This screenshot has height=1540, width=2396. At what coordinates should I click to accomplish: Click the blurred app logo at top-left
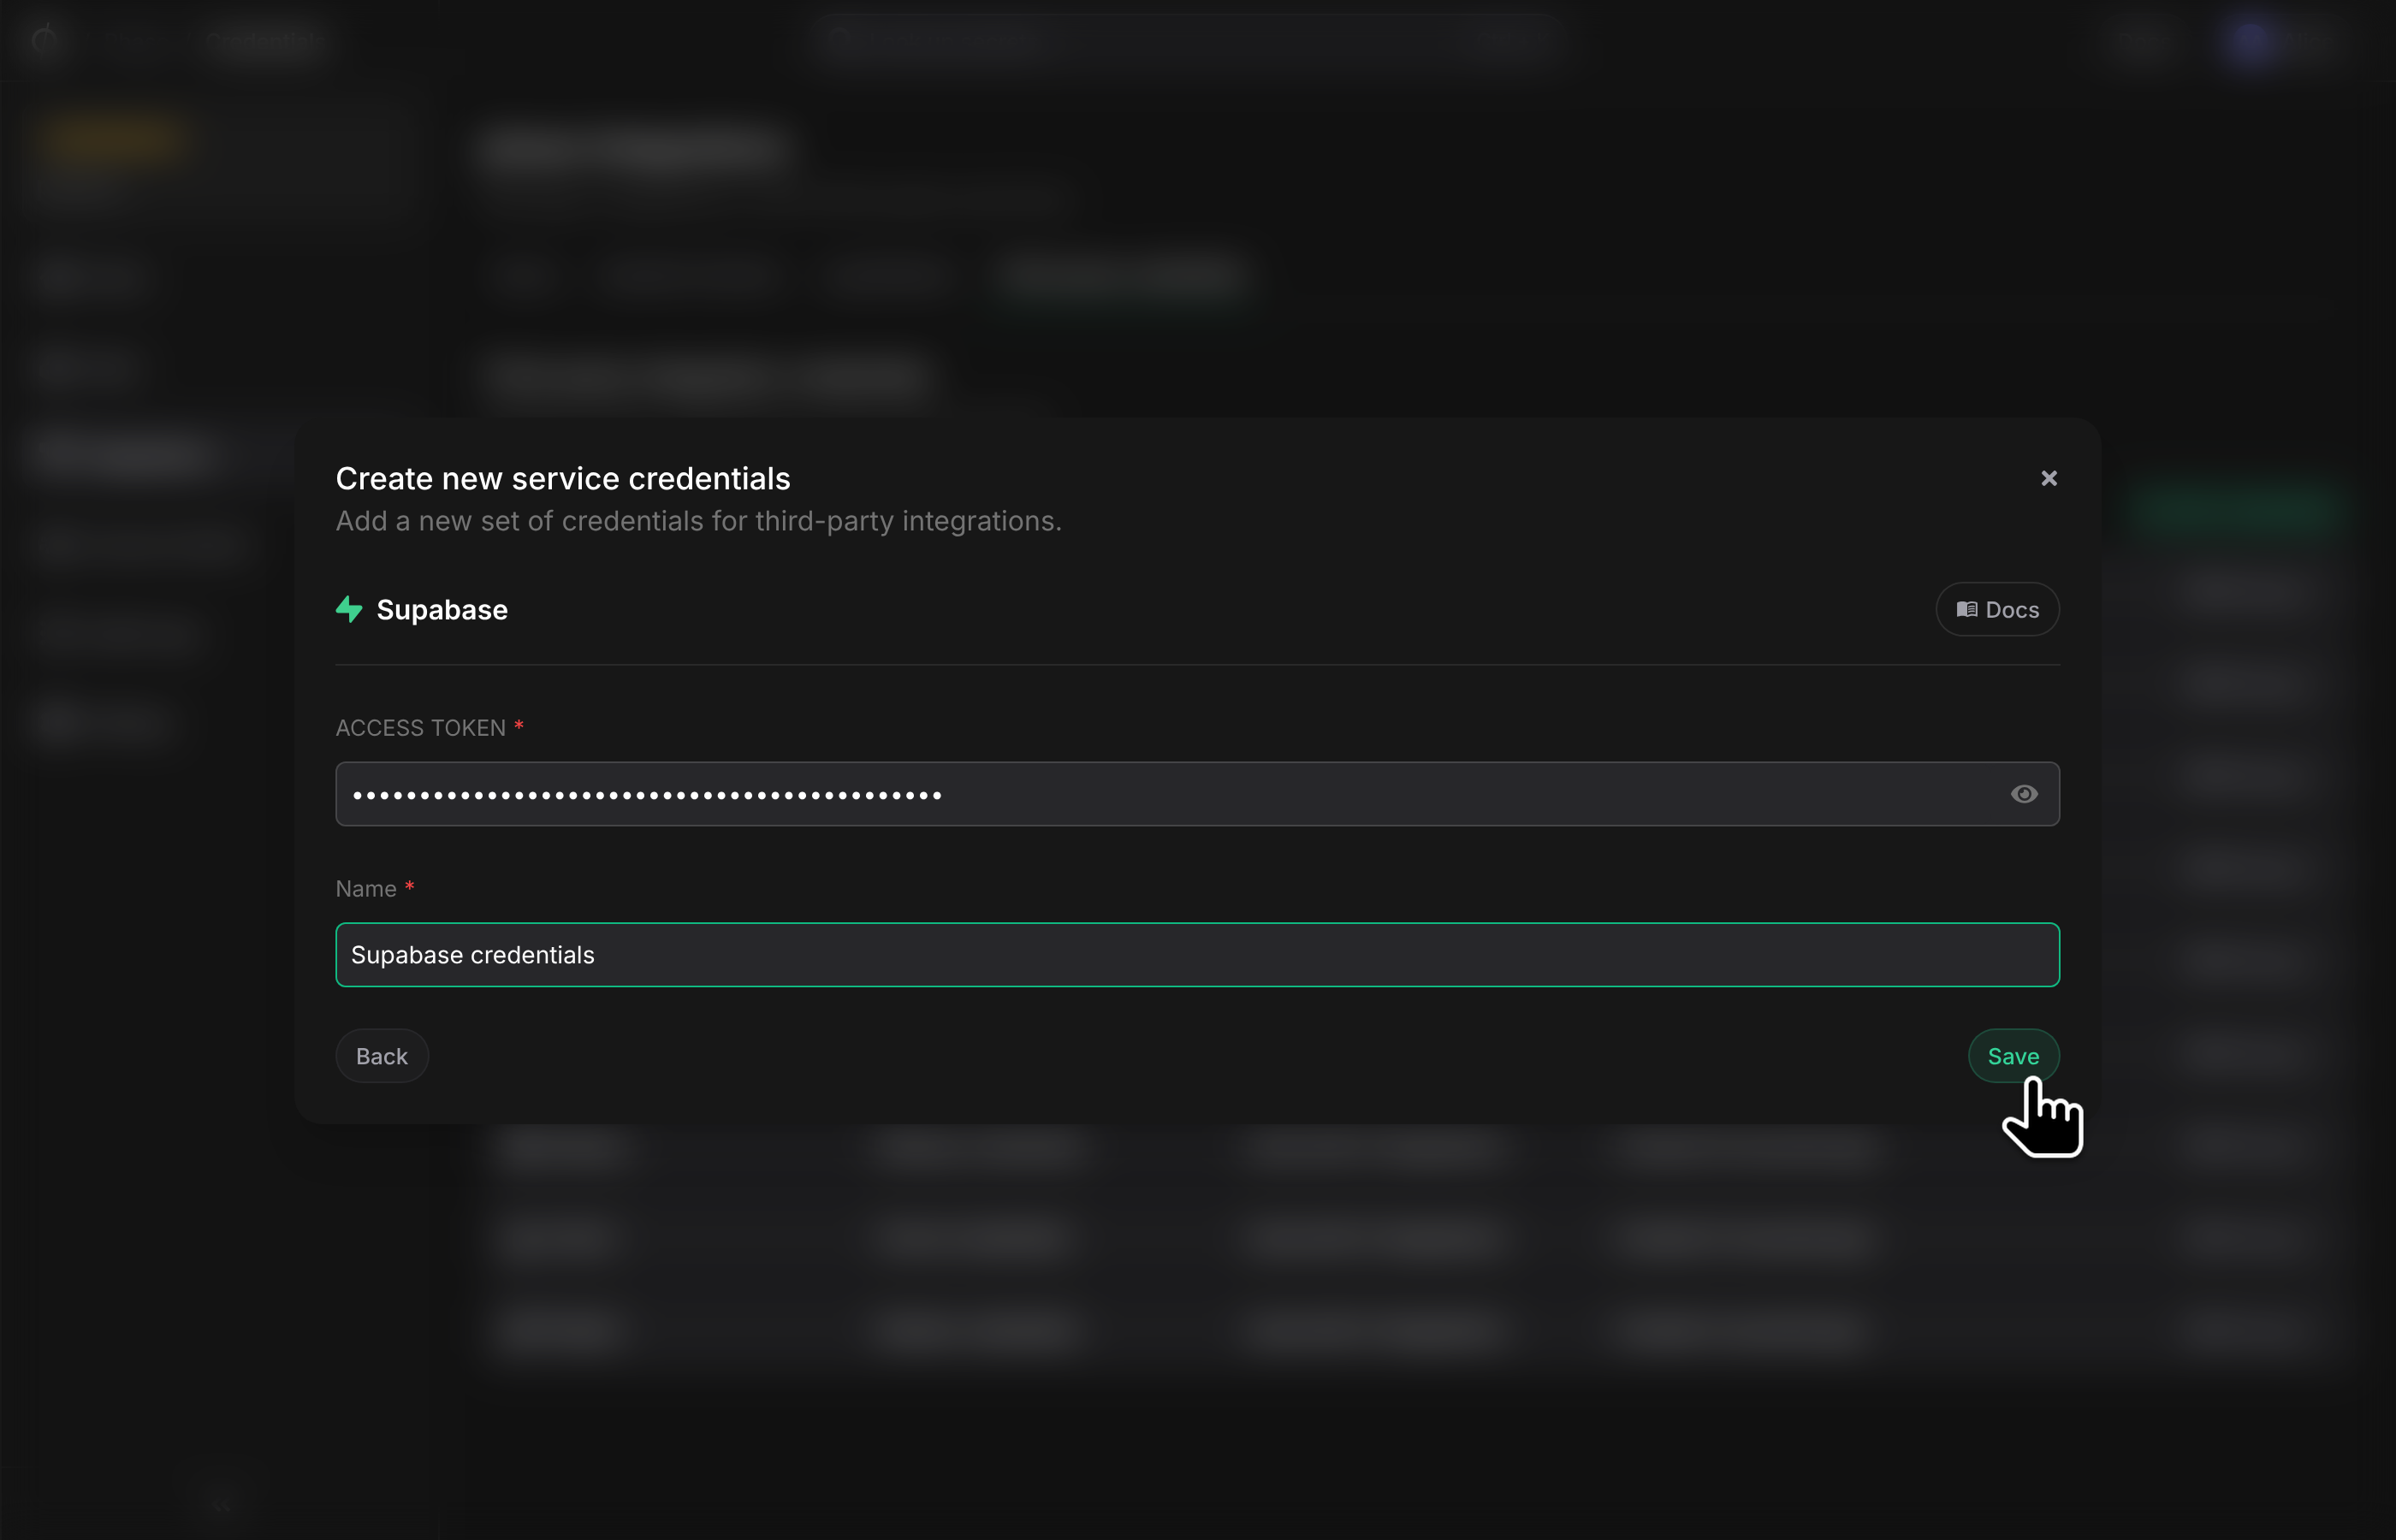pos(45,40)
